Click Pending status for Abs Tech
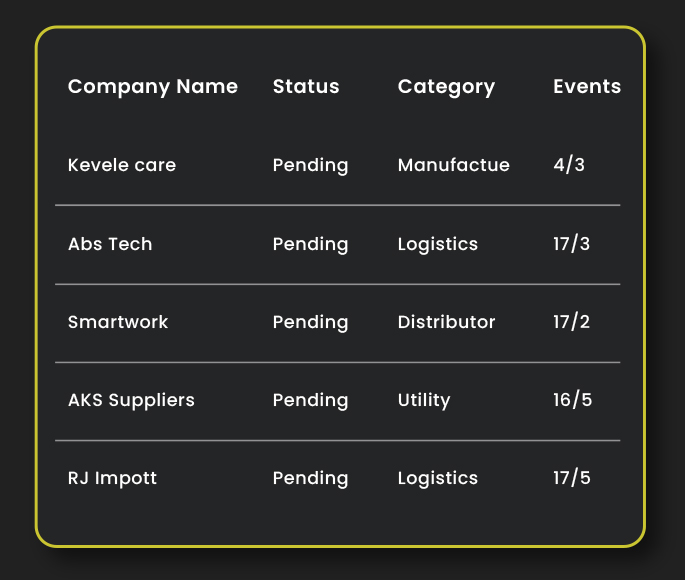This screenshot has width=685, height=580. coord(310,244)
